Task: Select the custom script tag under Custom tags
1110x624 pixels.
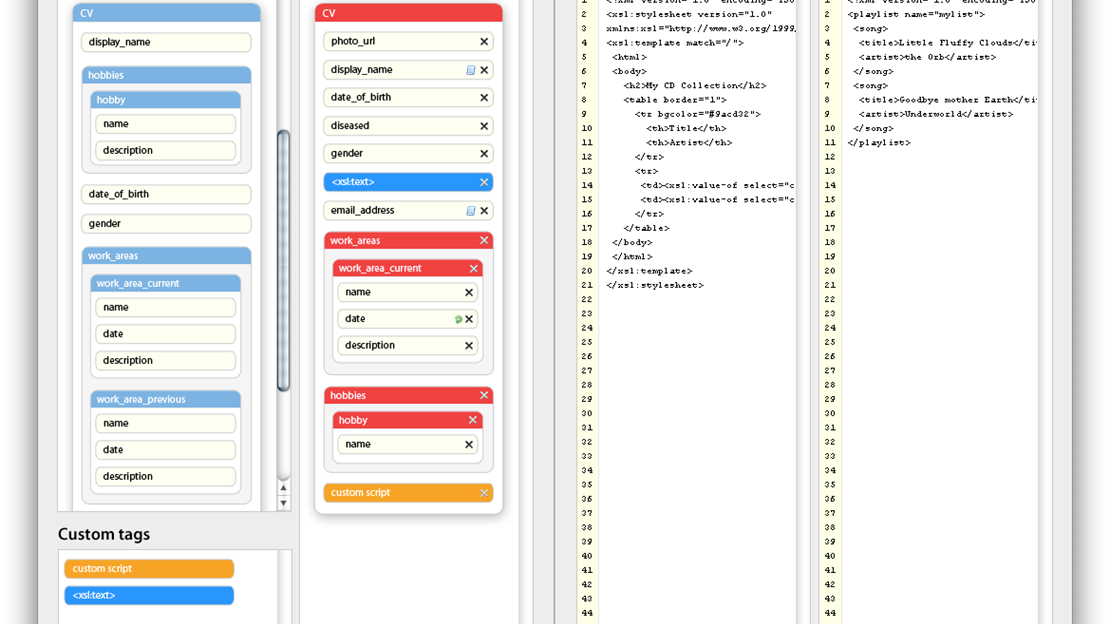Action: point(149,569)
